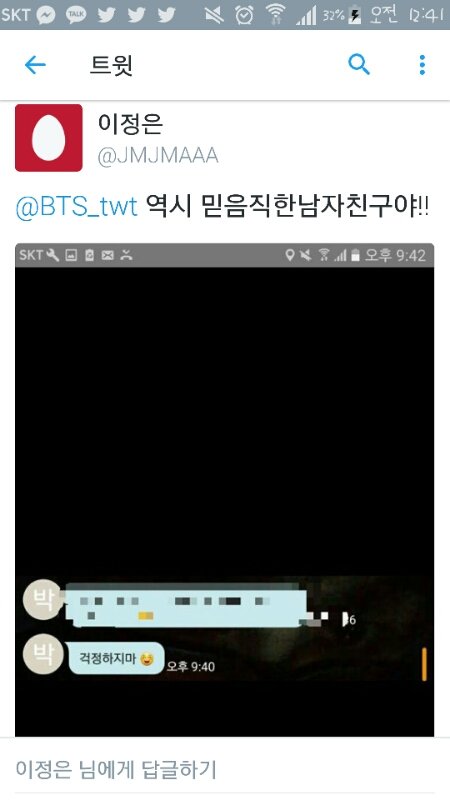Tap the upper 박 chat avatar

(43, 599)
